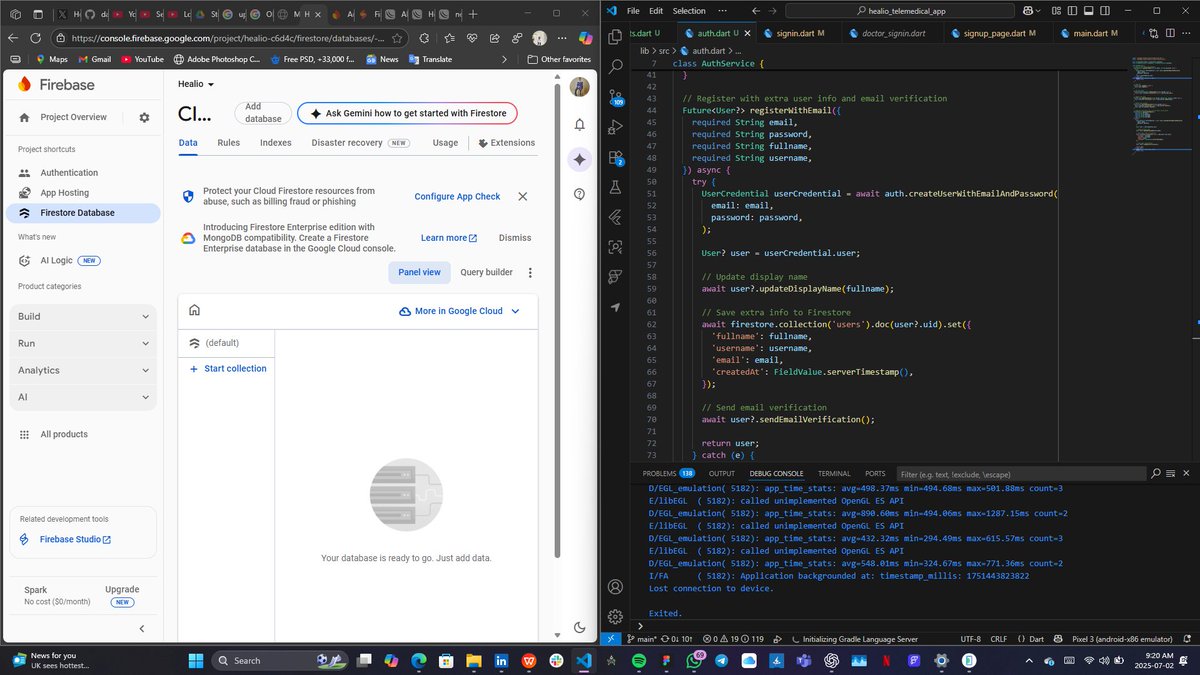The image size is (1200, 675).
Task: Click Configure App Check link
Action: tap(457, 197)
